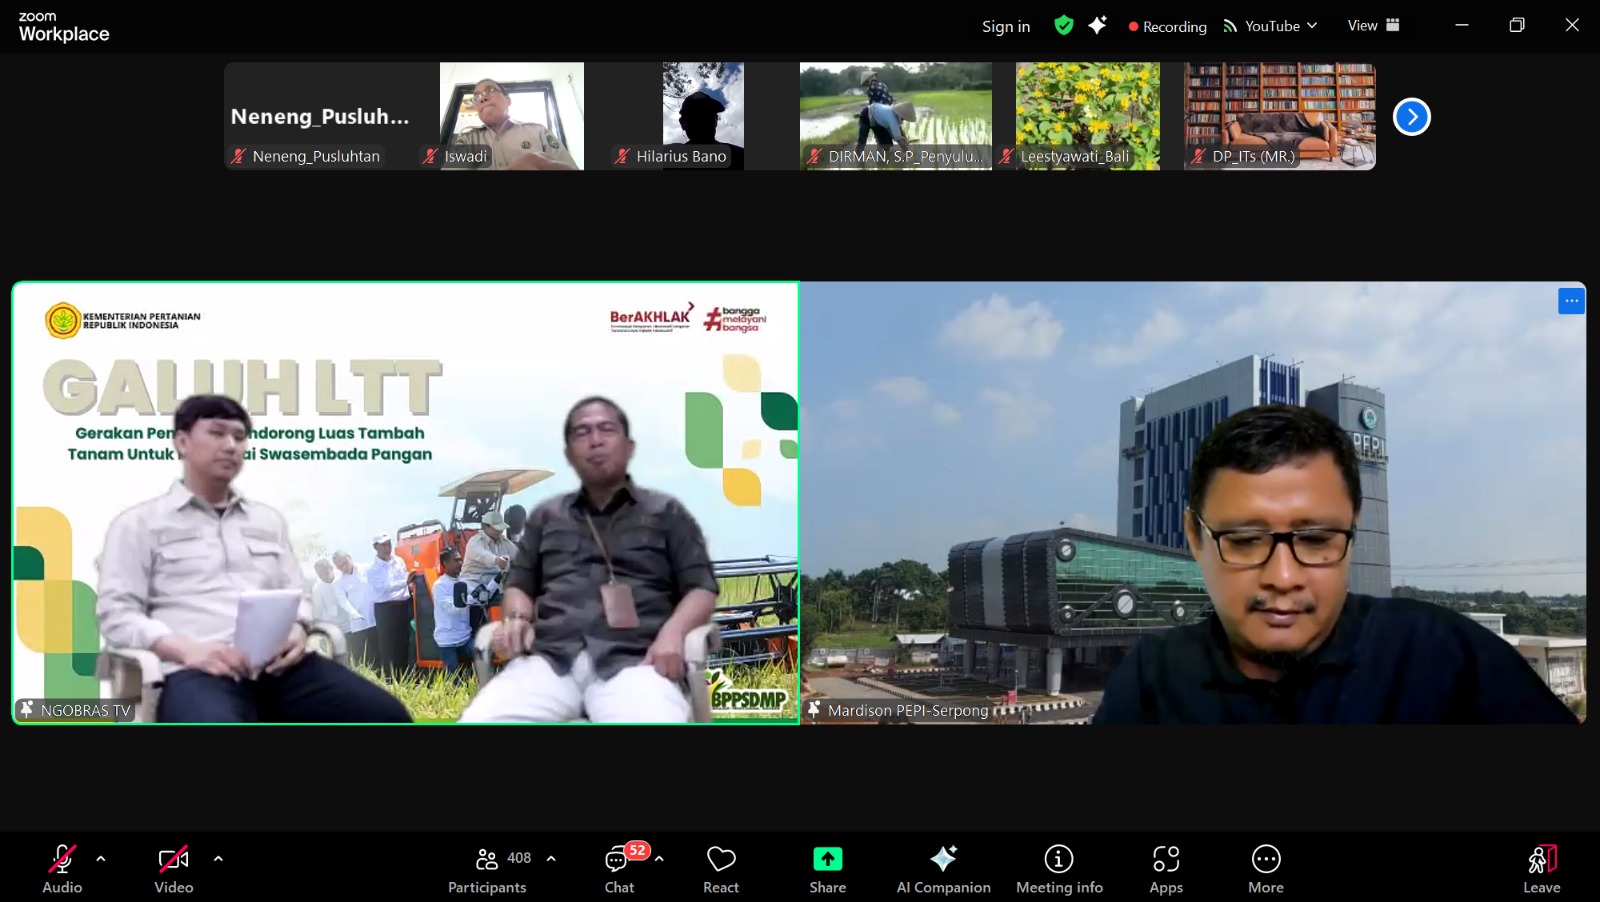Open Meeting info details
Viewport: 1600px width, 902px height.
[x=1059, y=869]
